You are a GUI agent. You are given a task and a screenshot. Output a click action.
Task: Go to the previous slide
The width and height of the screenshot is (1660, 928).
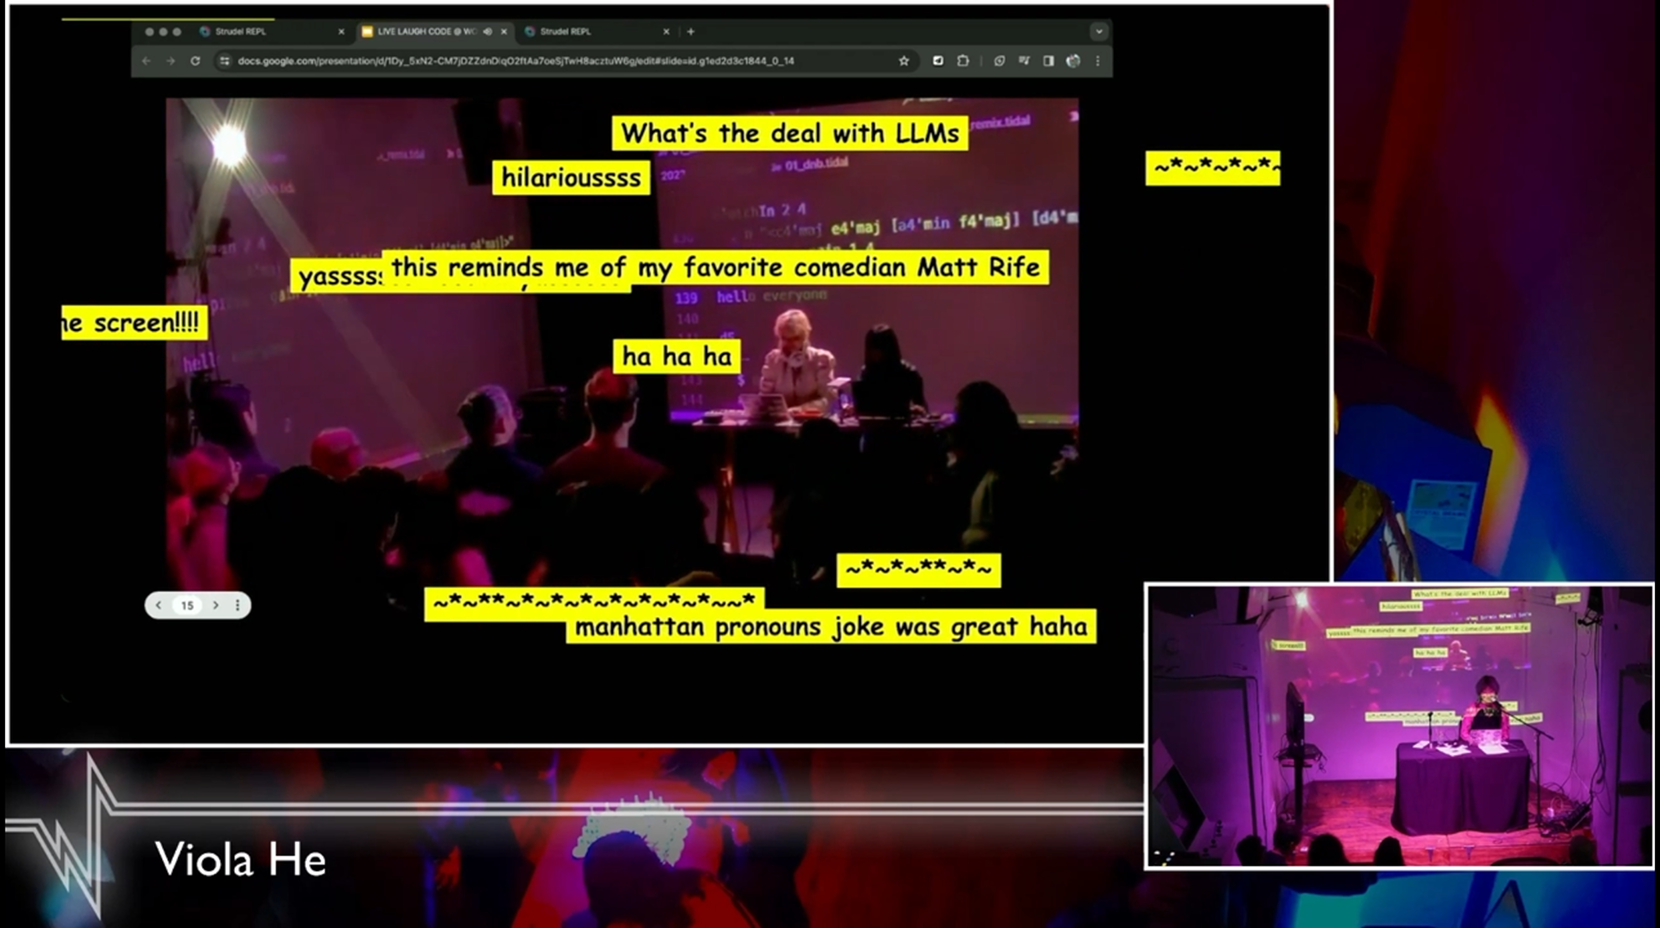click(158, 605)
